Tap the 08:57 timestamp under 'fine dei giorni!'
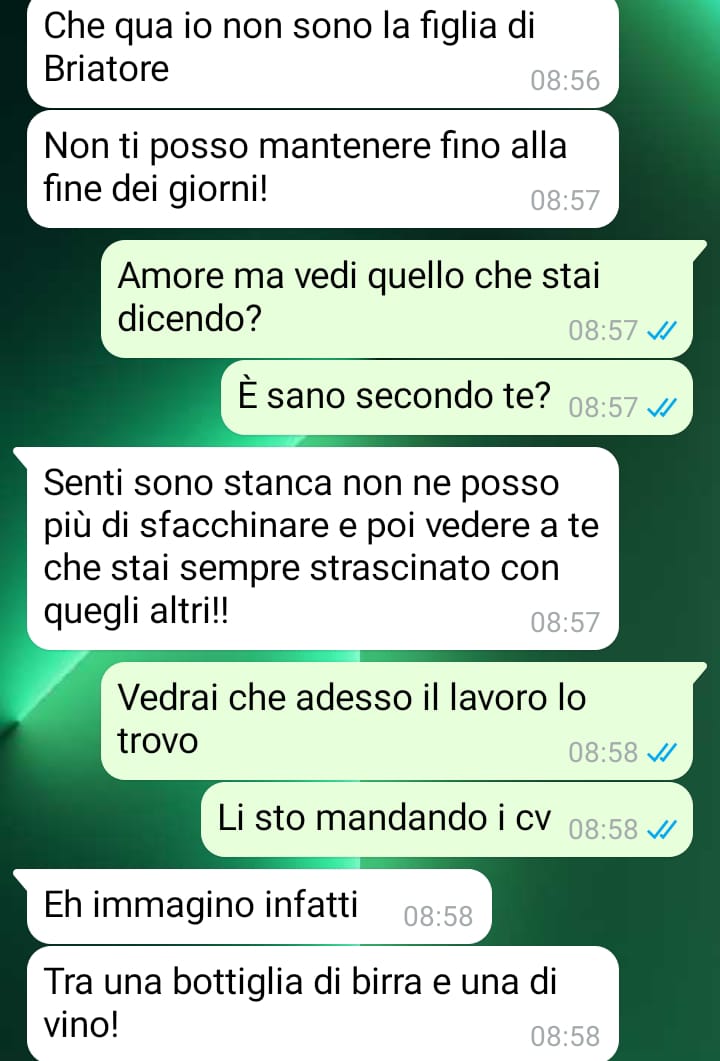720x1061 pixels. pos(565,201)
